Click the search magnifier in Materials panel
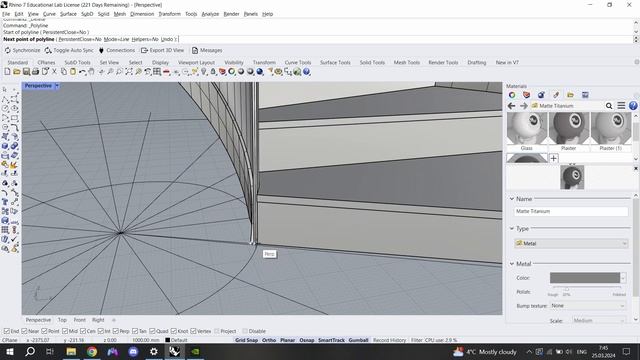The height and width of the screenshot is (360, 640). point(609,106)
